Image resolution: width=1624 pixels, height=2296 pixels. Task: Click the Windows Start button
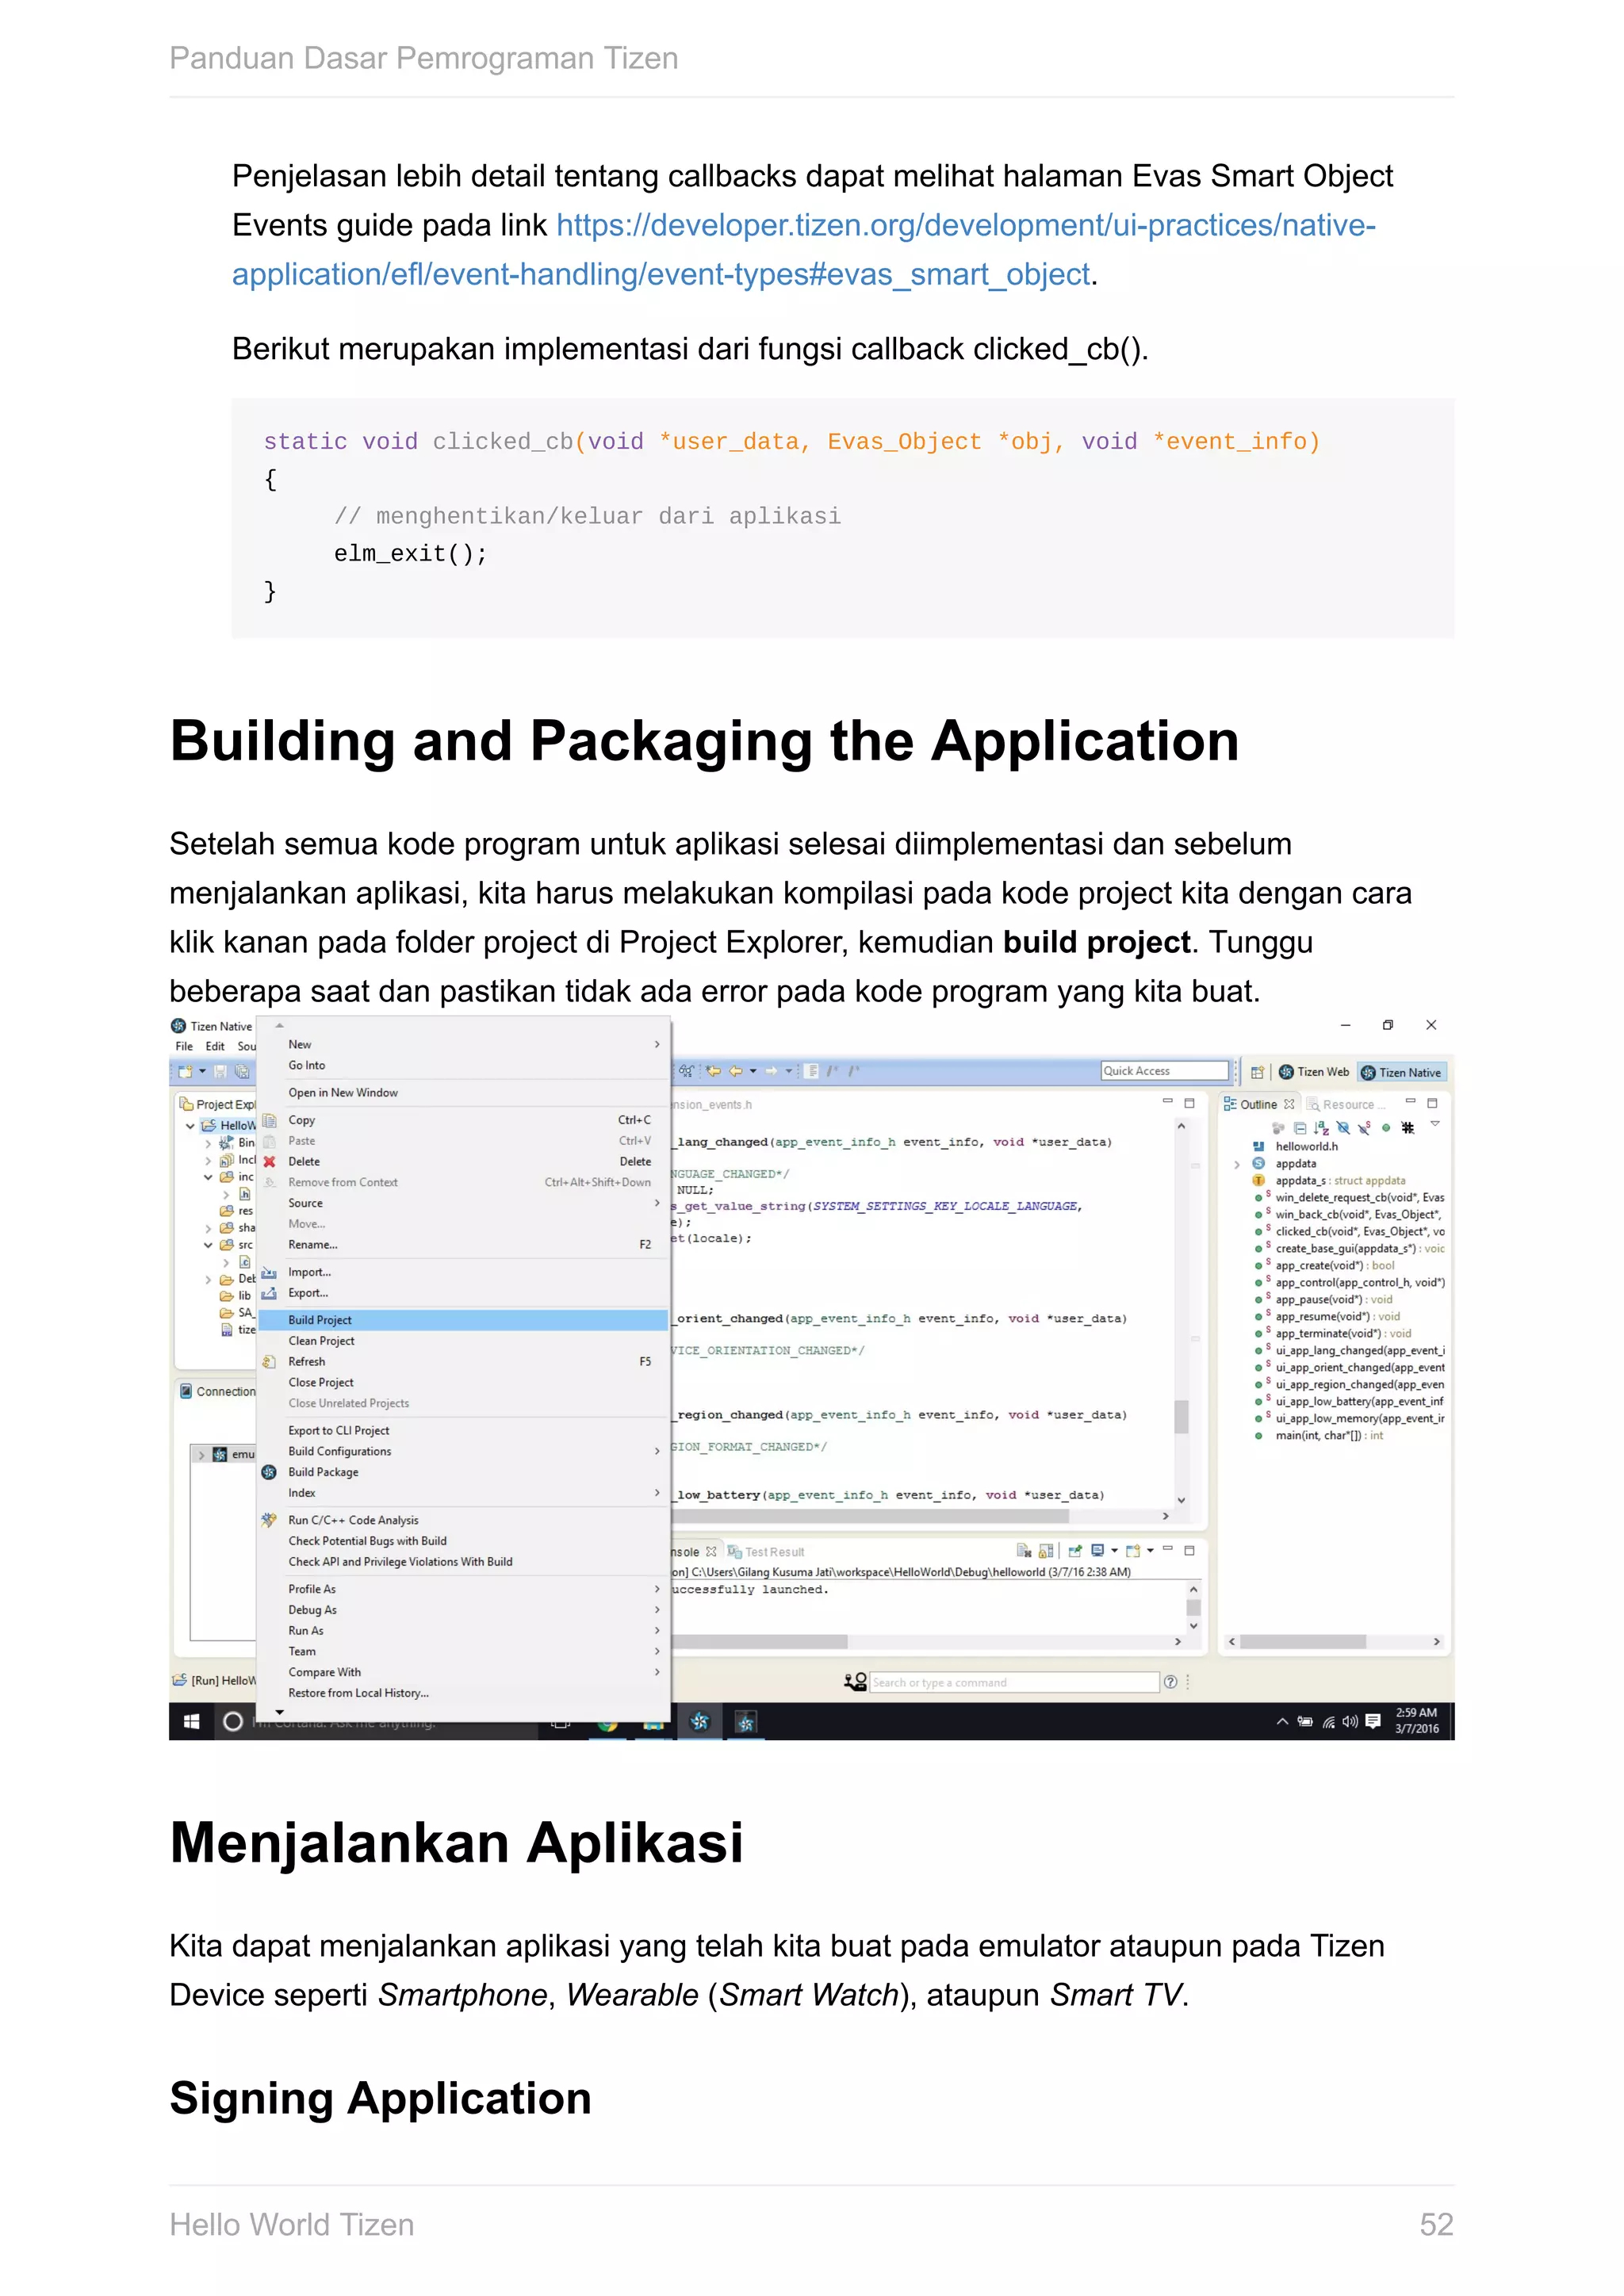pyautogui.click(x=191, y=1721)
